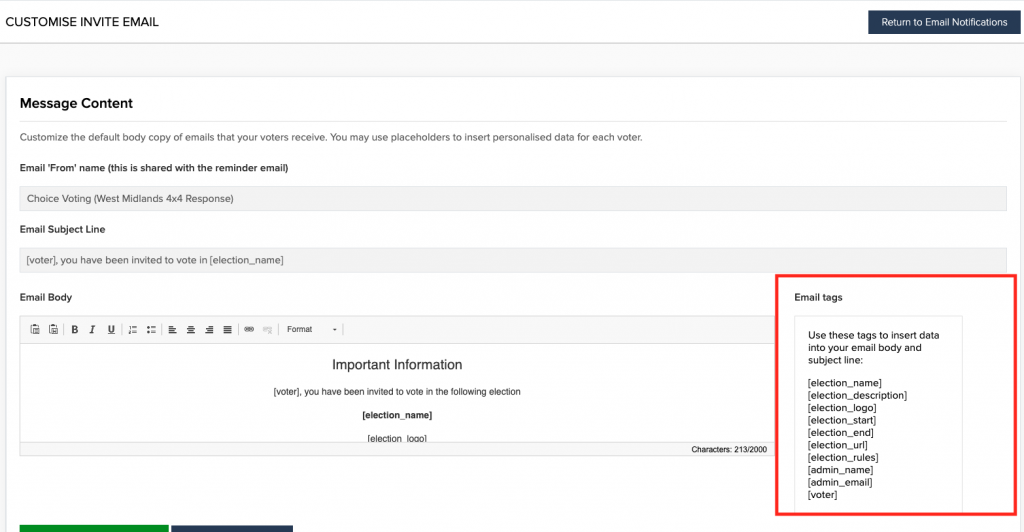Click the unlink icon in toolbar

point(267,330)
